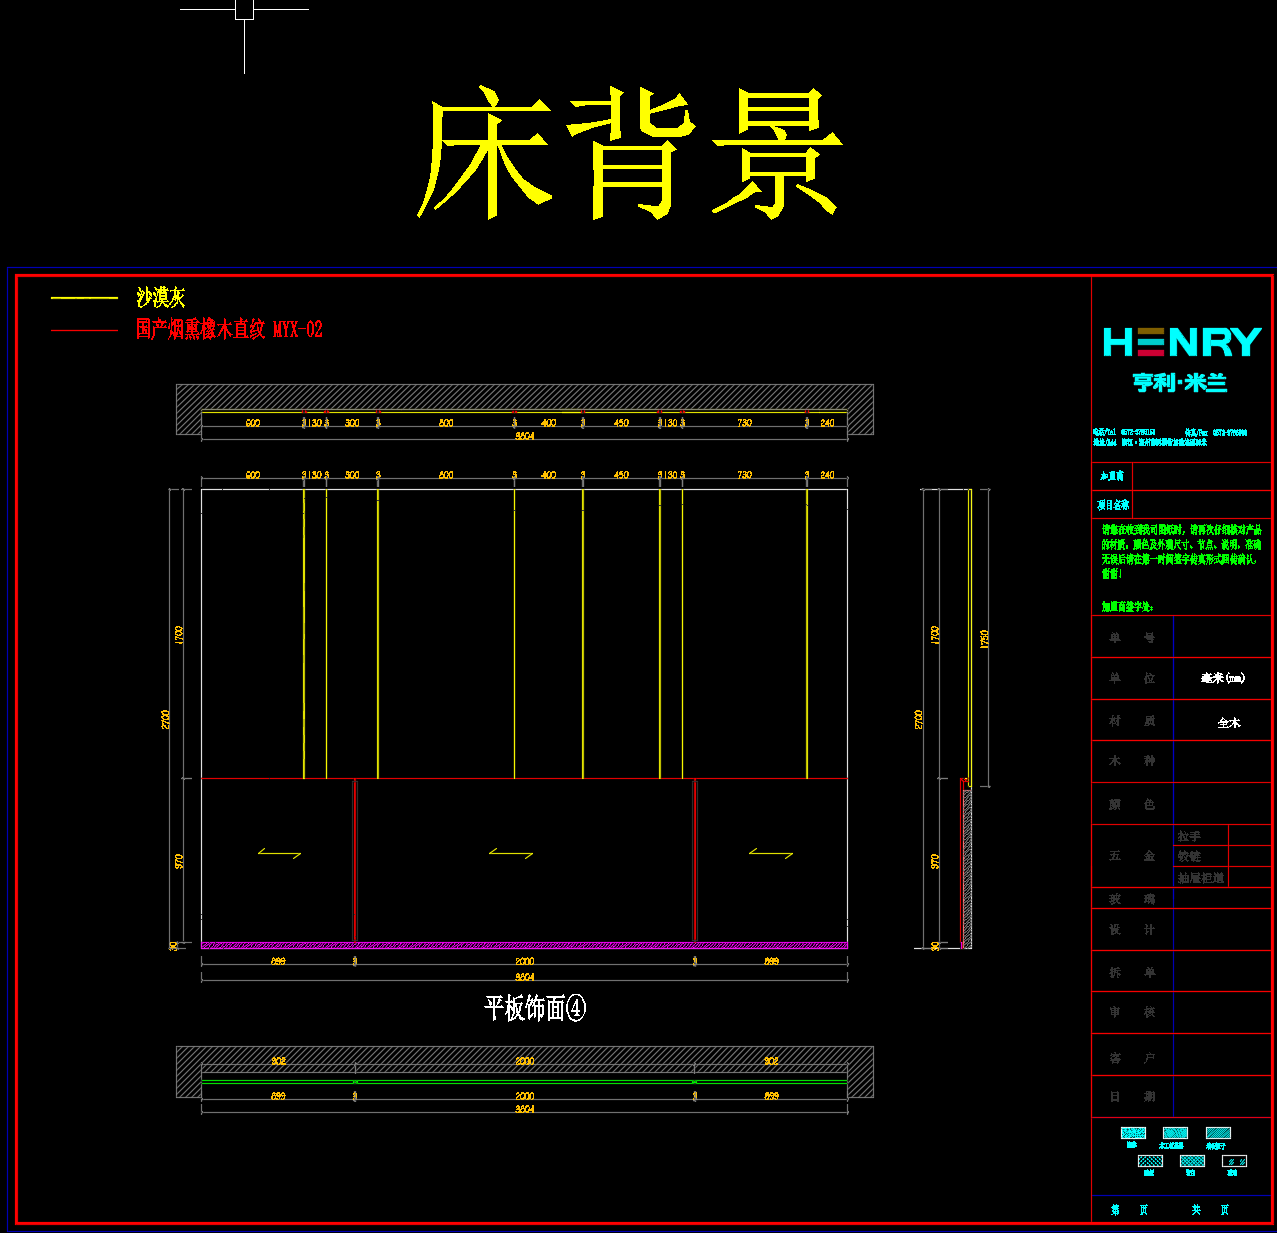The image size is (1277, 1233).
Task: Click the crosshair cursor pickbox at top
Action: 244,10
